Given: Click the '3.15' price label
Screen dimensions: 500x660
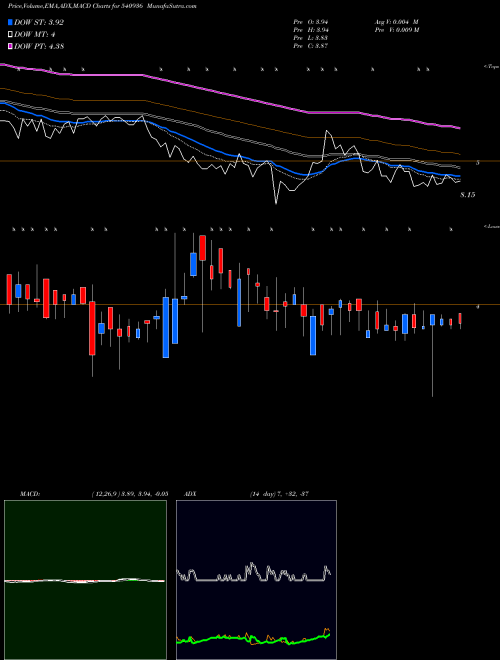Looking at the screenshot, I should 468,195.
